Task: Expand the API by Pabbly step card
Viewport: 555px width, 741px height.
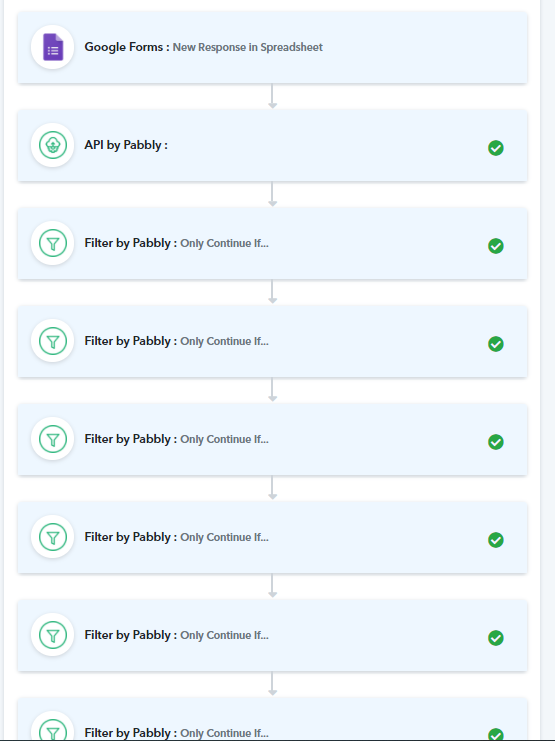Action: (x=272, y=145)
